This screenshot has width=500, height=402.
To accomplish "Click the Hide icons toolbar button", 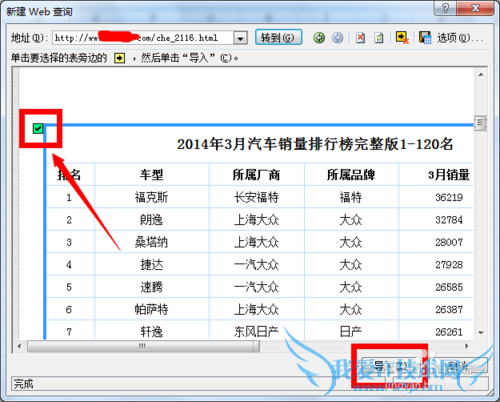I will point(402,37).
